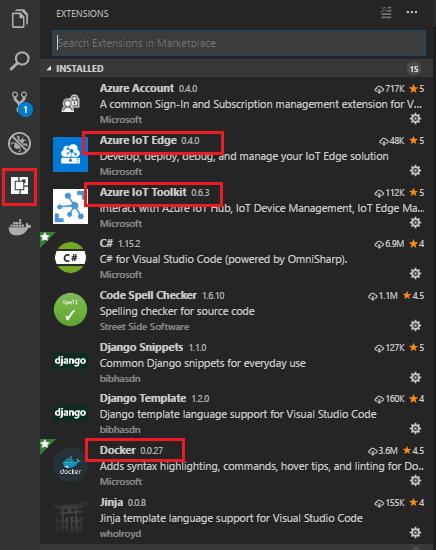Click the Azure IoT Edge extension logo
Image resolution: width=436 pixels, height=550 pixels.
click(x=71, y=154)
